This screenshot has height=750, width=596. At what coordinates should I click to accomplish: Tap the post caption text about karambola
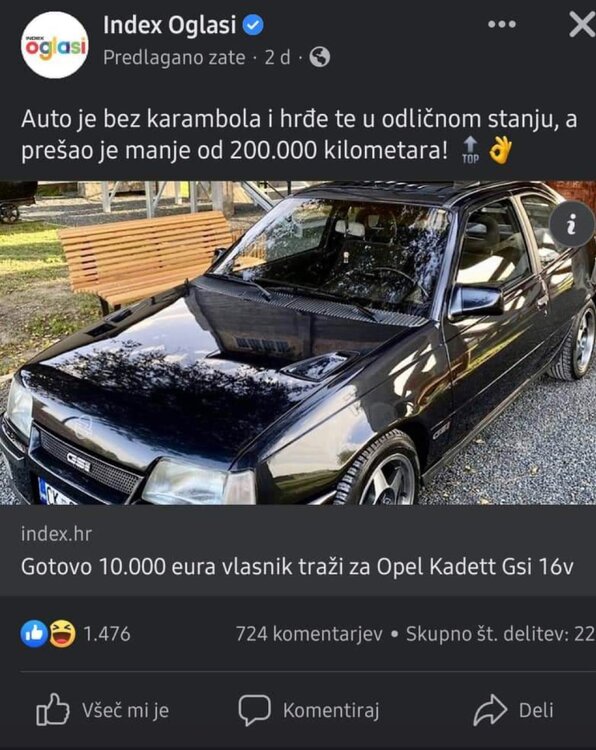click(299, 135)
